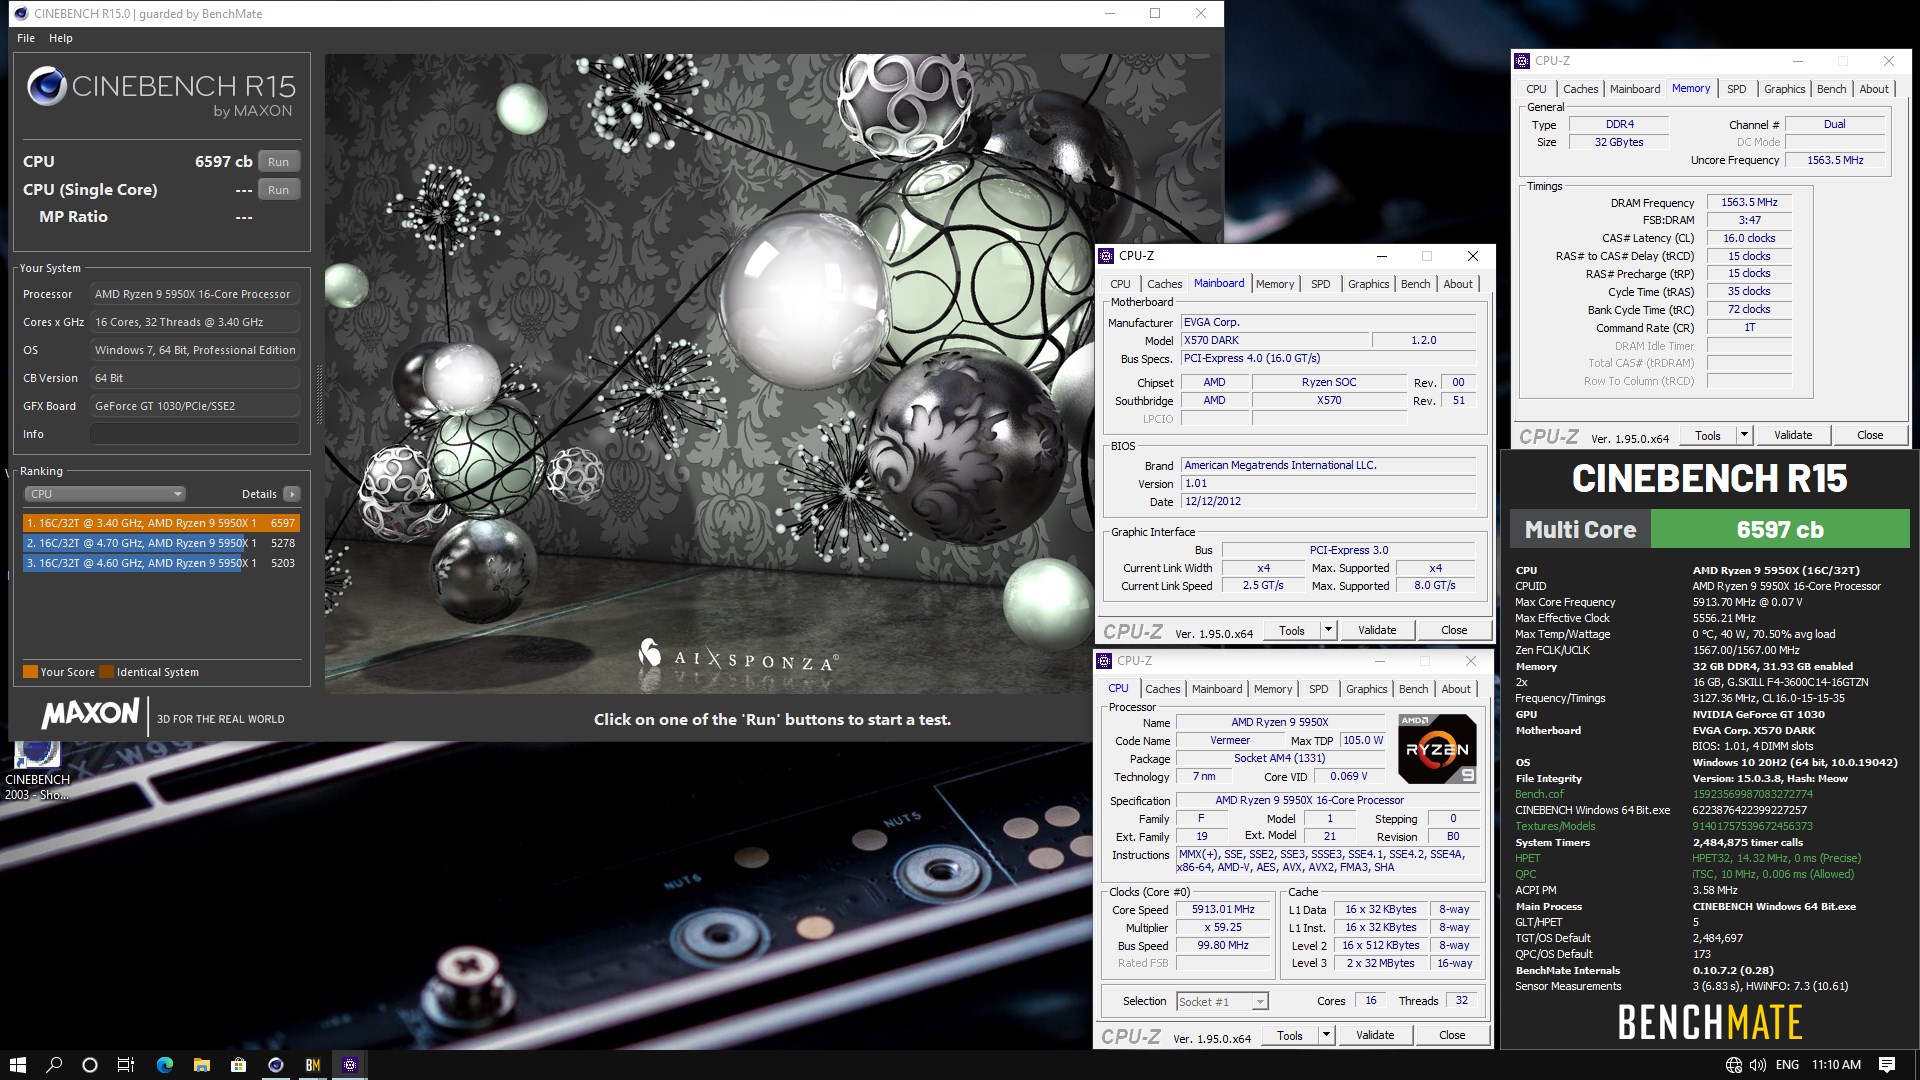Open the File menu in Cinebench
The image size is (1920, 1080).
coord(26,38)
